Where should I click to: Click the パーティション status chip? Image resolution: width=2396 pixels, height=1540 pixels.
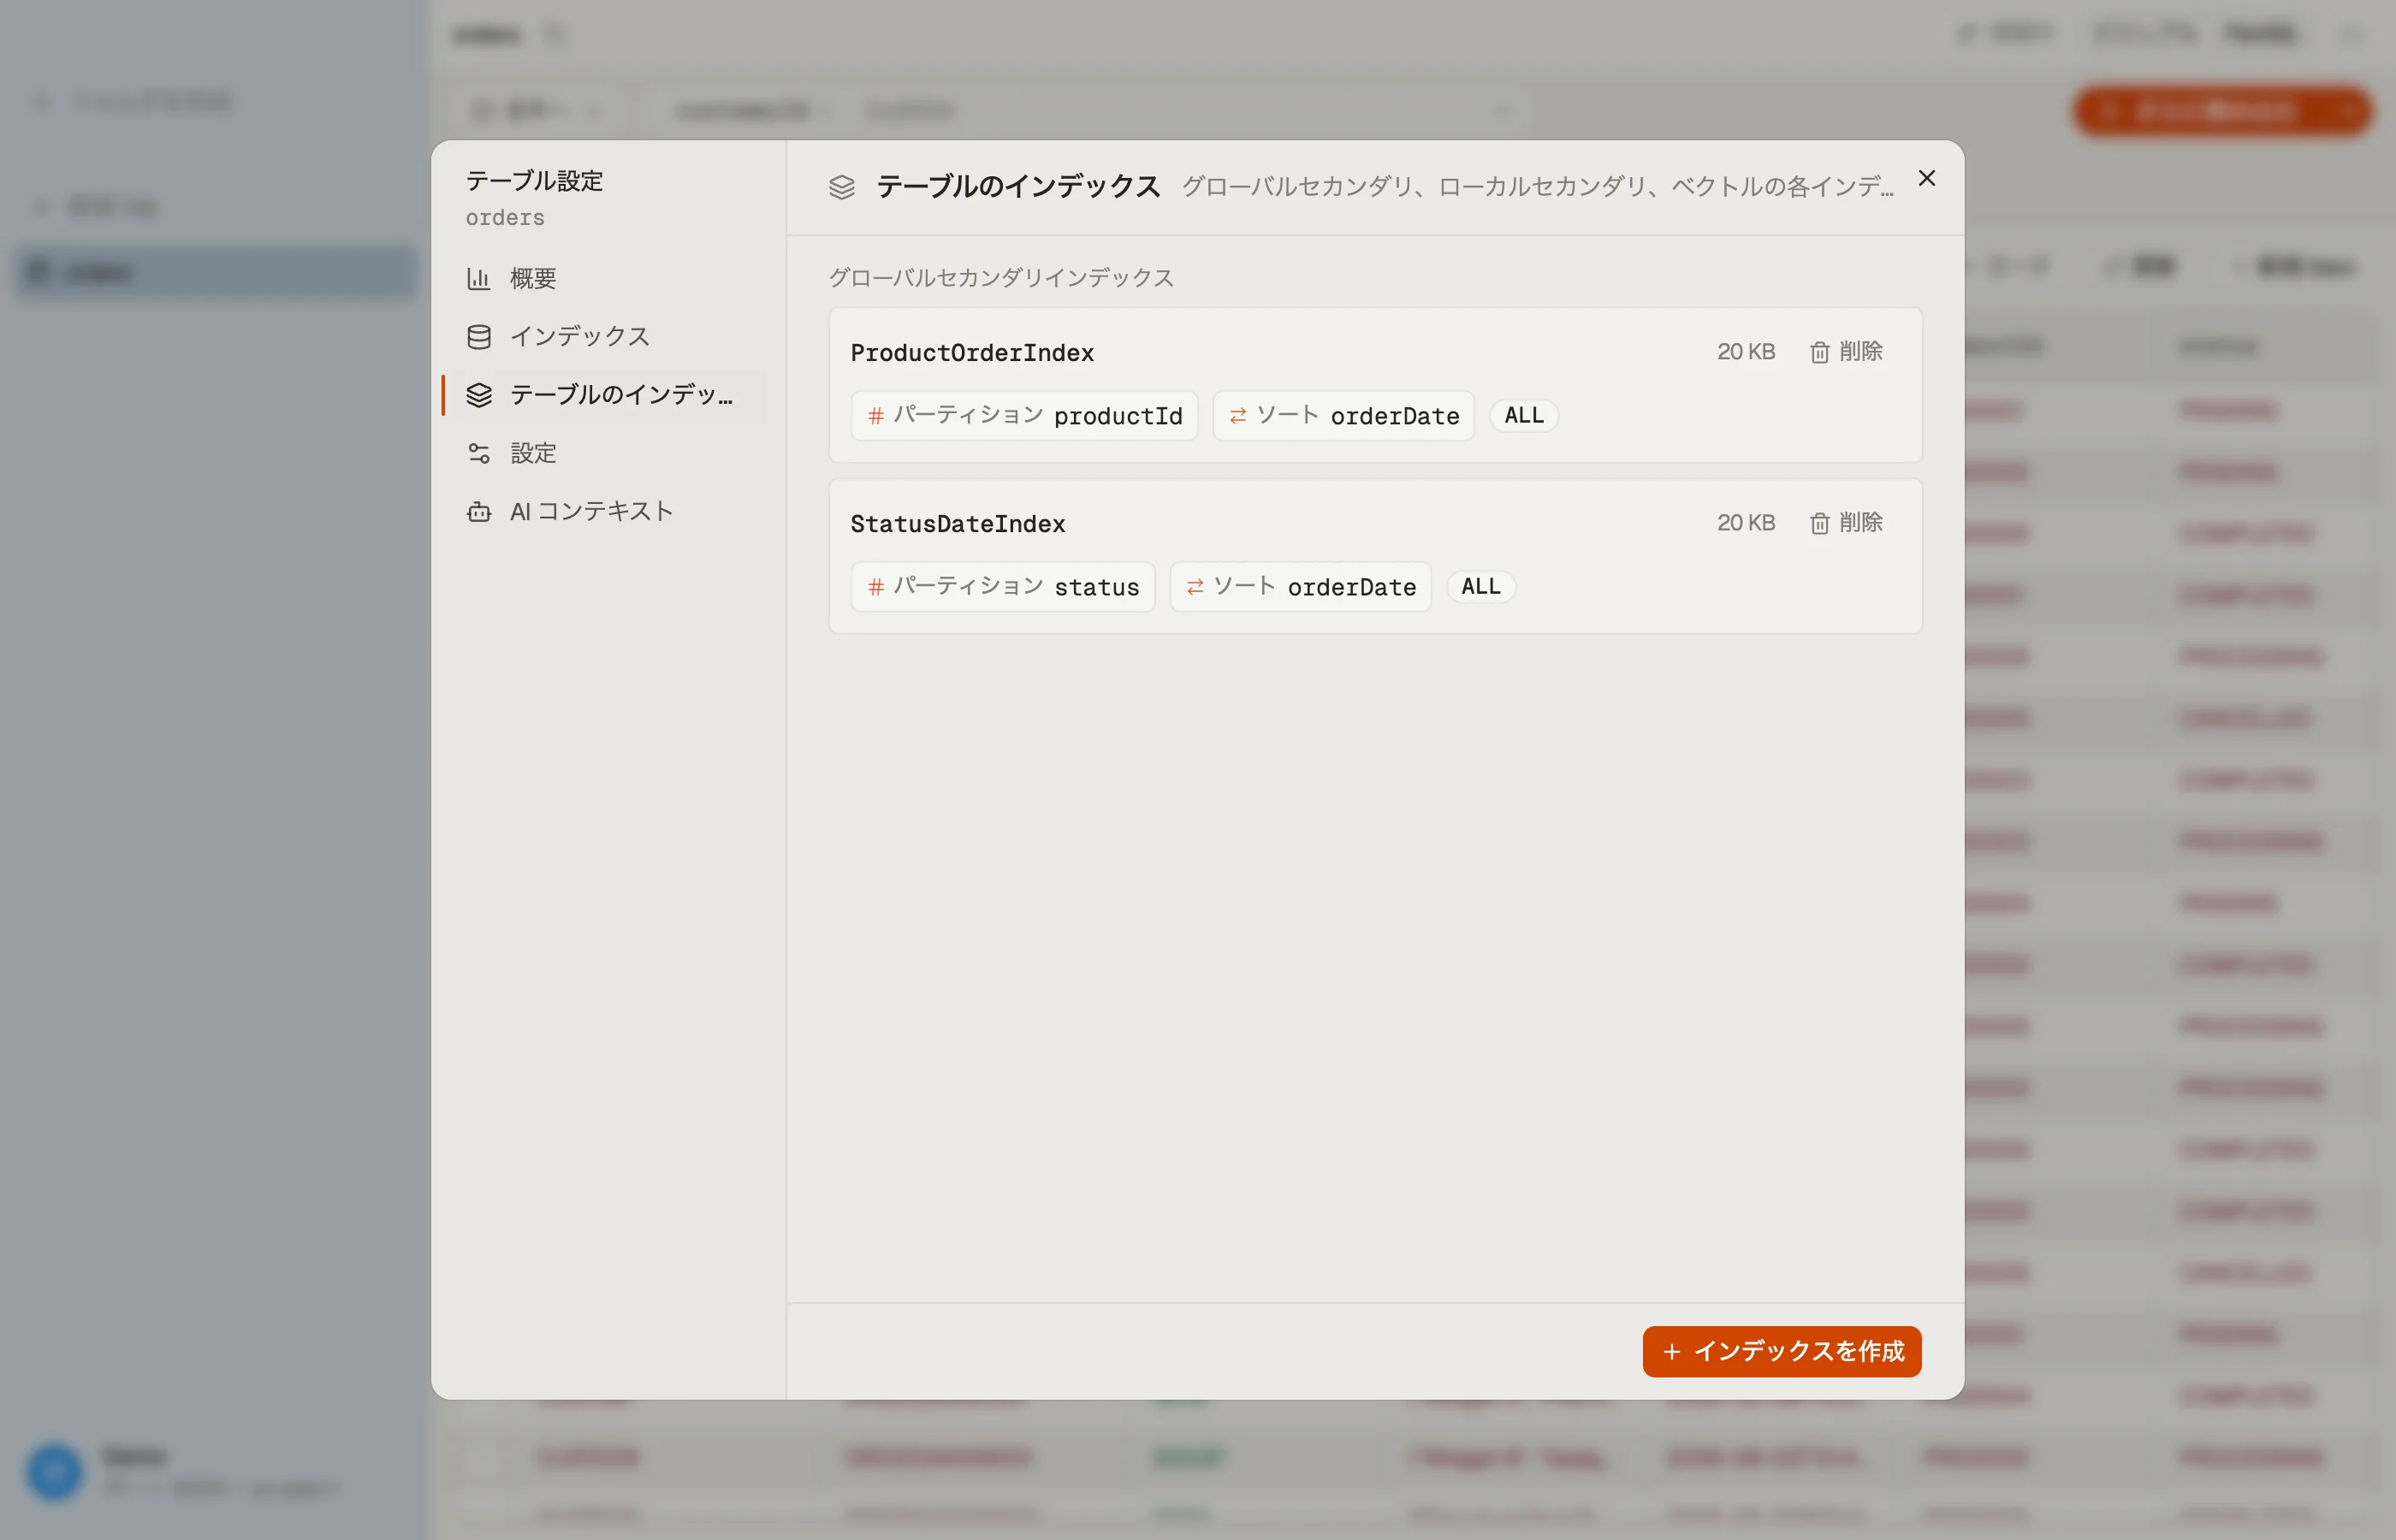(x=1003, y=587)
